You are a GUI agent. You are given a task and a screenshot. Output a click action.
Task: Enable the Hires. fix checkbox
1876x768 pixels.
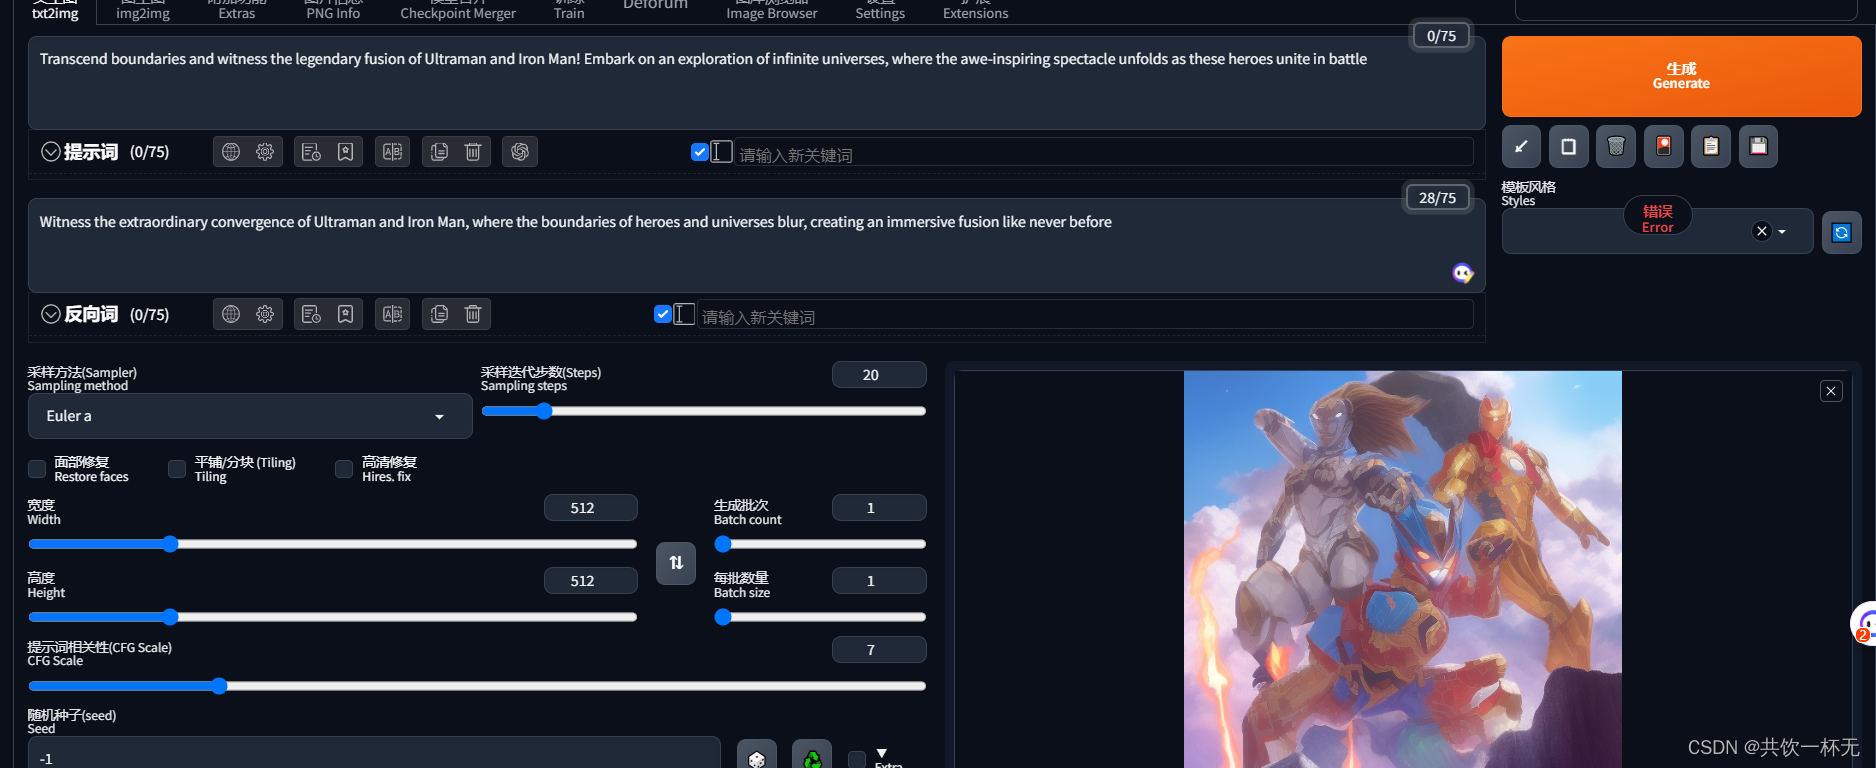(x=344, y=469)
